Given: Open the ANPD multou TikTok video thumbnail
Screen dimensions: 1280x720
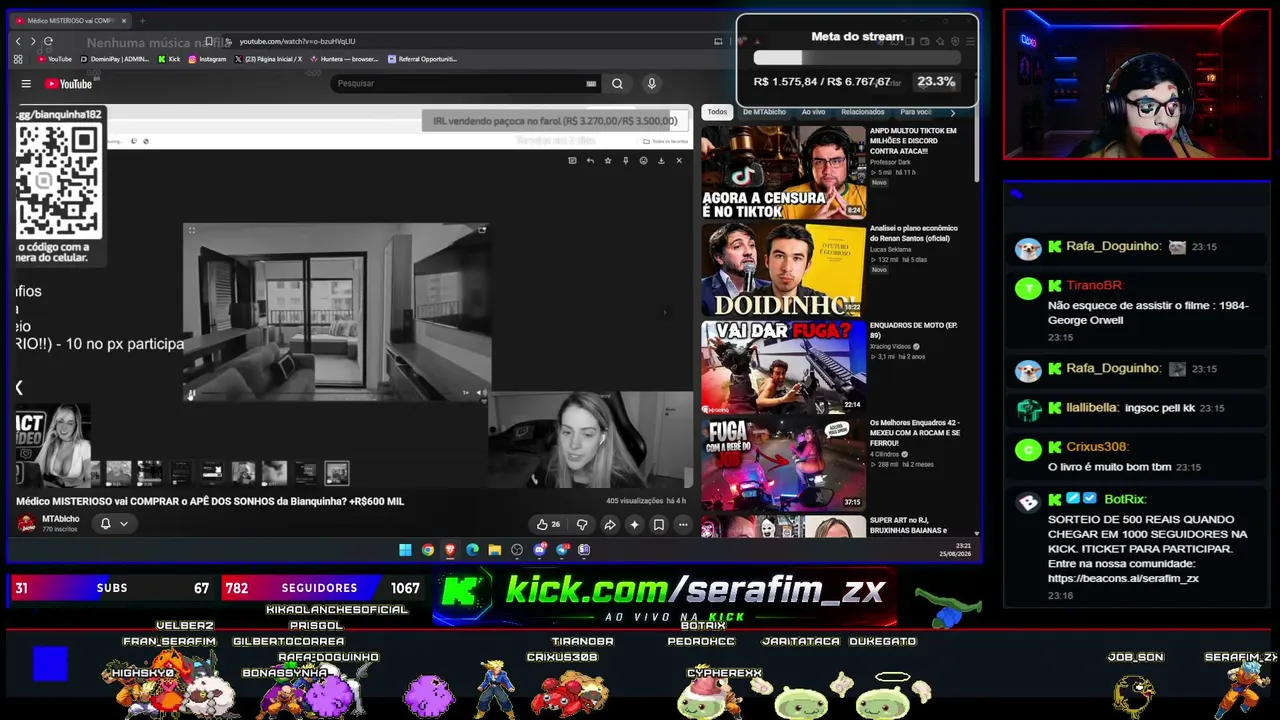Looking at the screenshot, I should point(783,171).
